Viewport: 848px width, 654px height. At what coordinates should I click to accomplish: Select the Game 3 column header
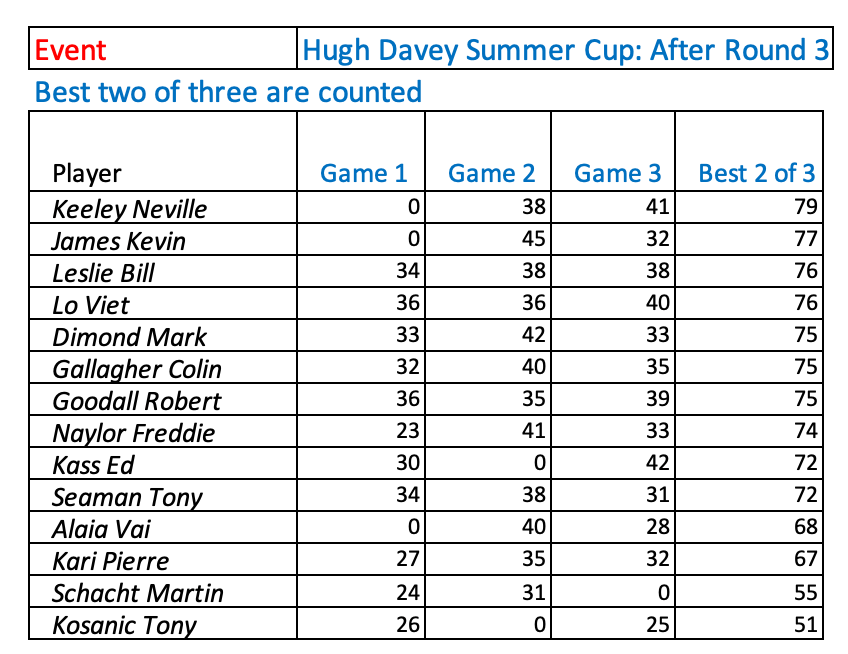point(617,173)
